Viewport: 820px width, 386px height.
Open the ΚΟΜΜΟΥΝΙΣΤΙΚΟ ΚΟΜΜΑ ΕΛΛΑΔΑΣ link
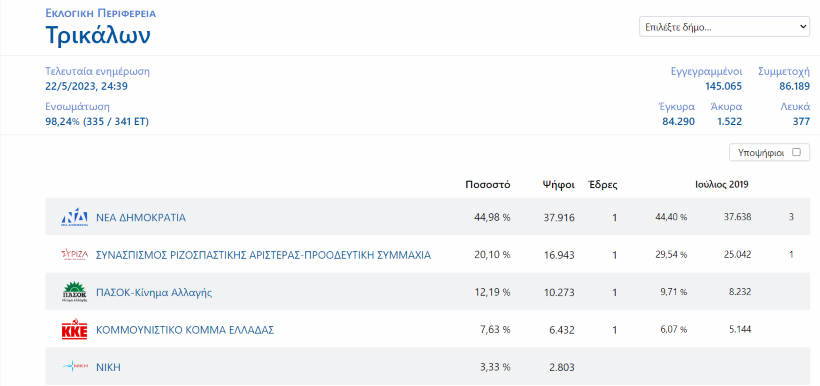pos(185,331)
